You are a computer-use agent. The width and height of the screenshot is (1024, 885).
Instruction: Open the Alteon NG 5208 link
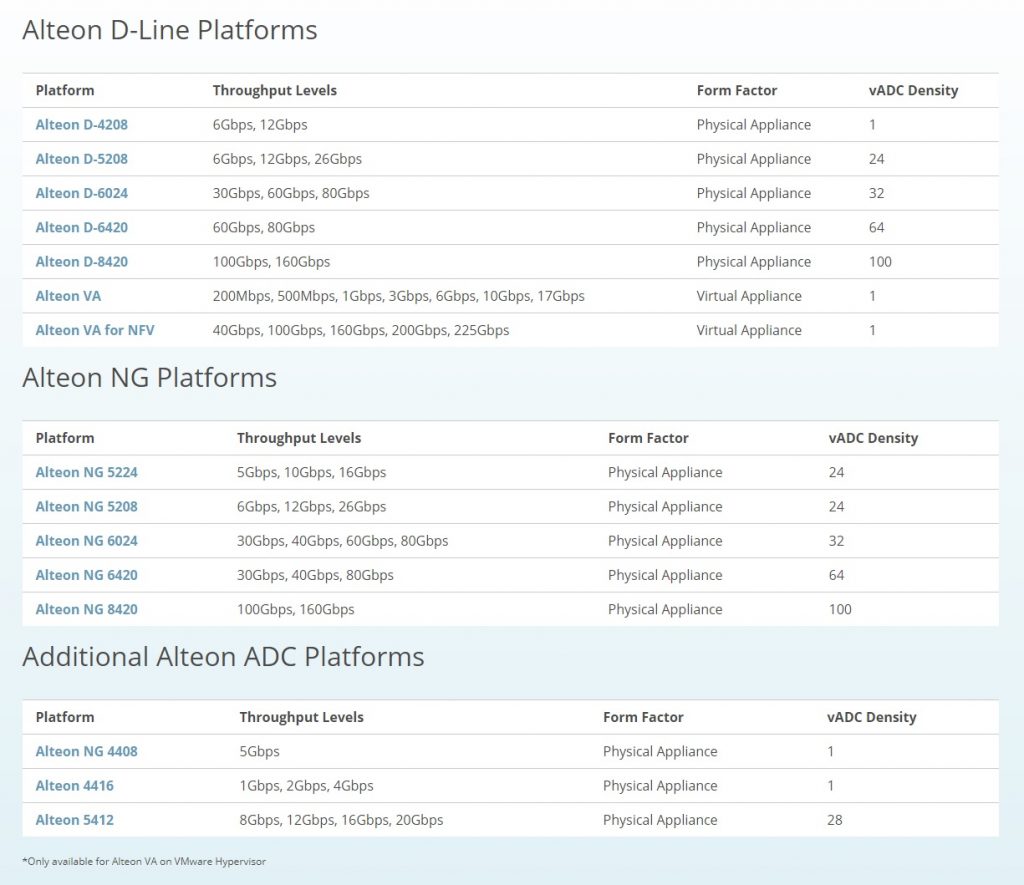87,507
